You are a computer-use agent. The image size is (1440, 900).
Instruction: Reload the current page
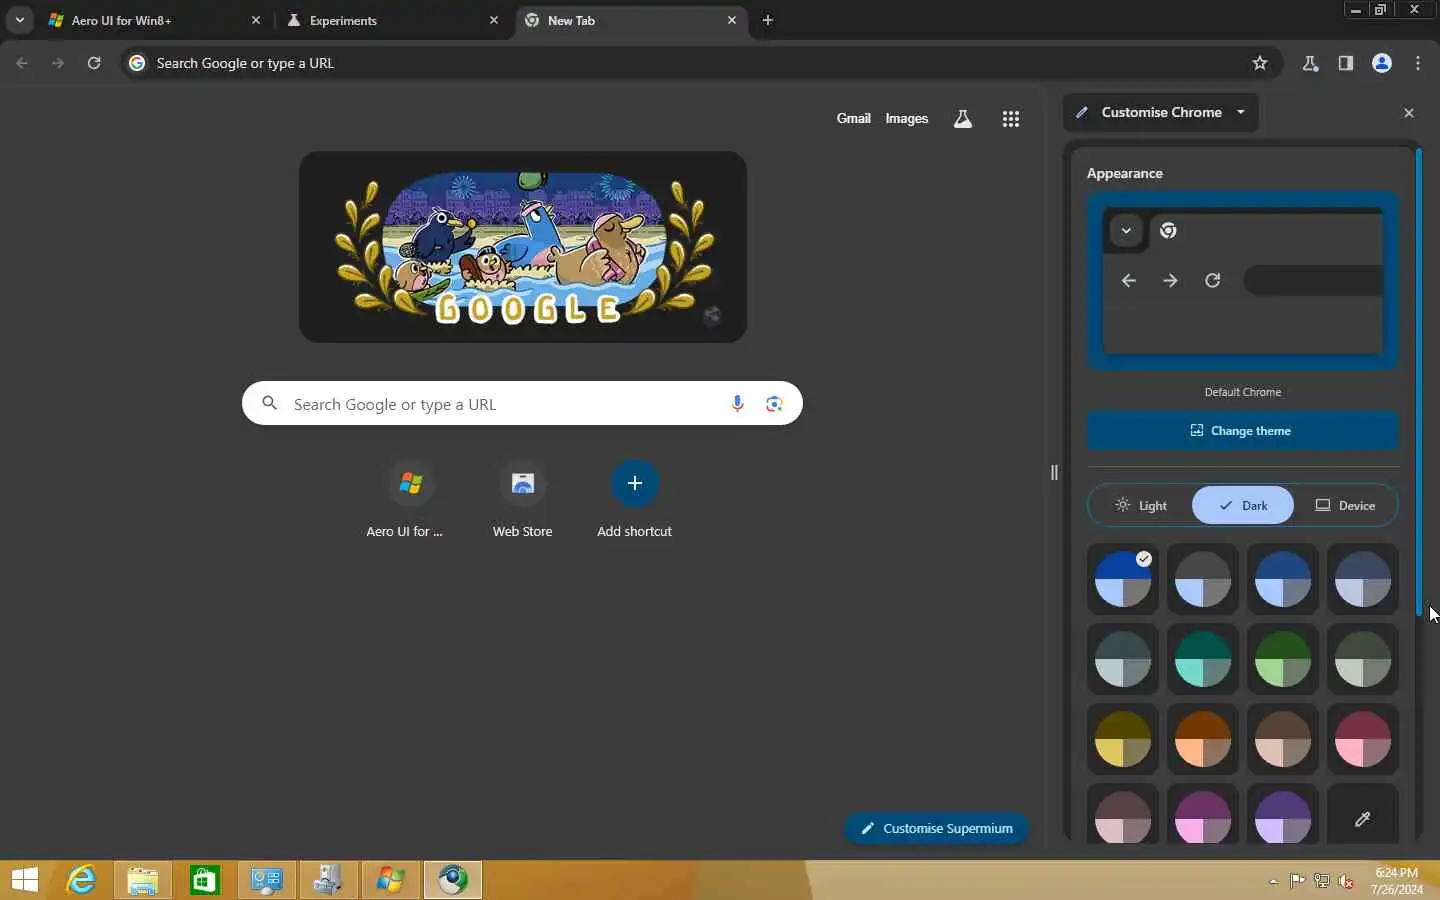pos(94,63)
